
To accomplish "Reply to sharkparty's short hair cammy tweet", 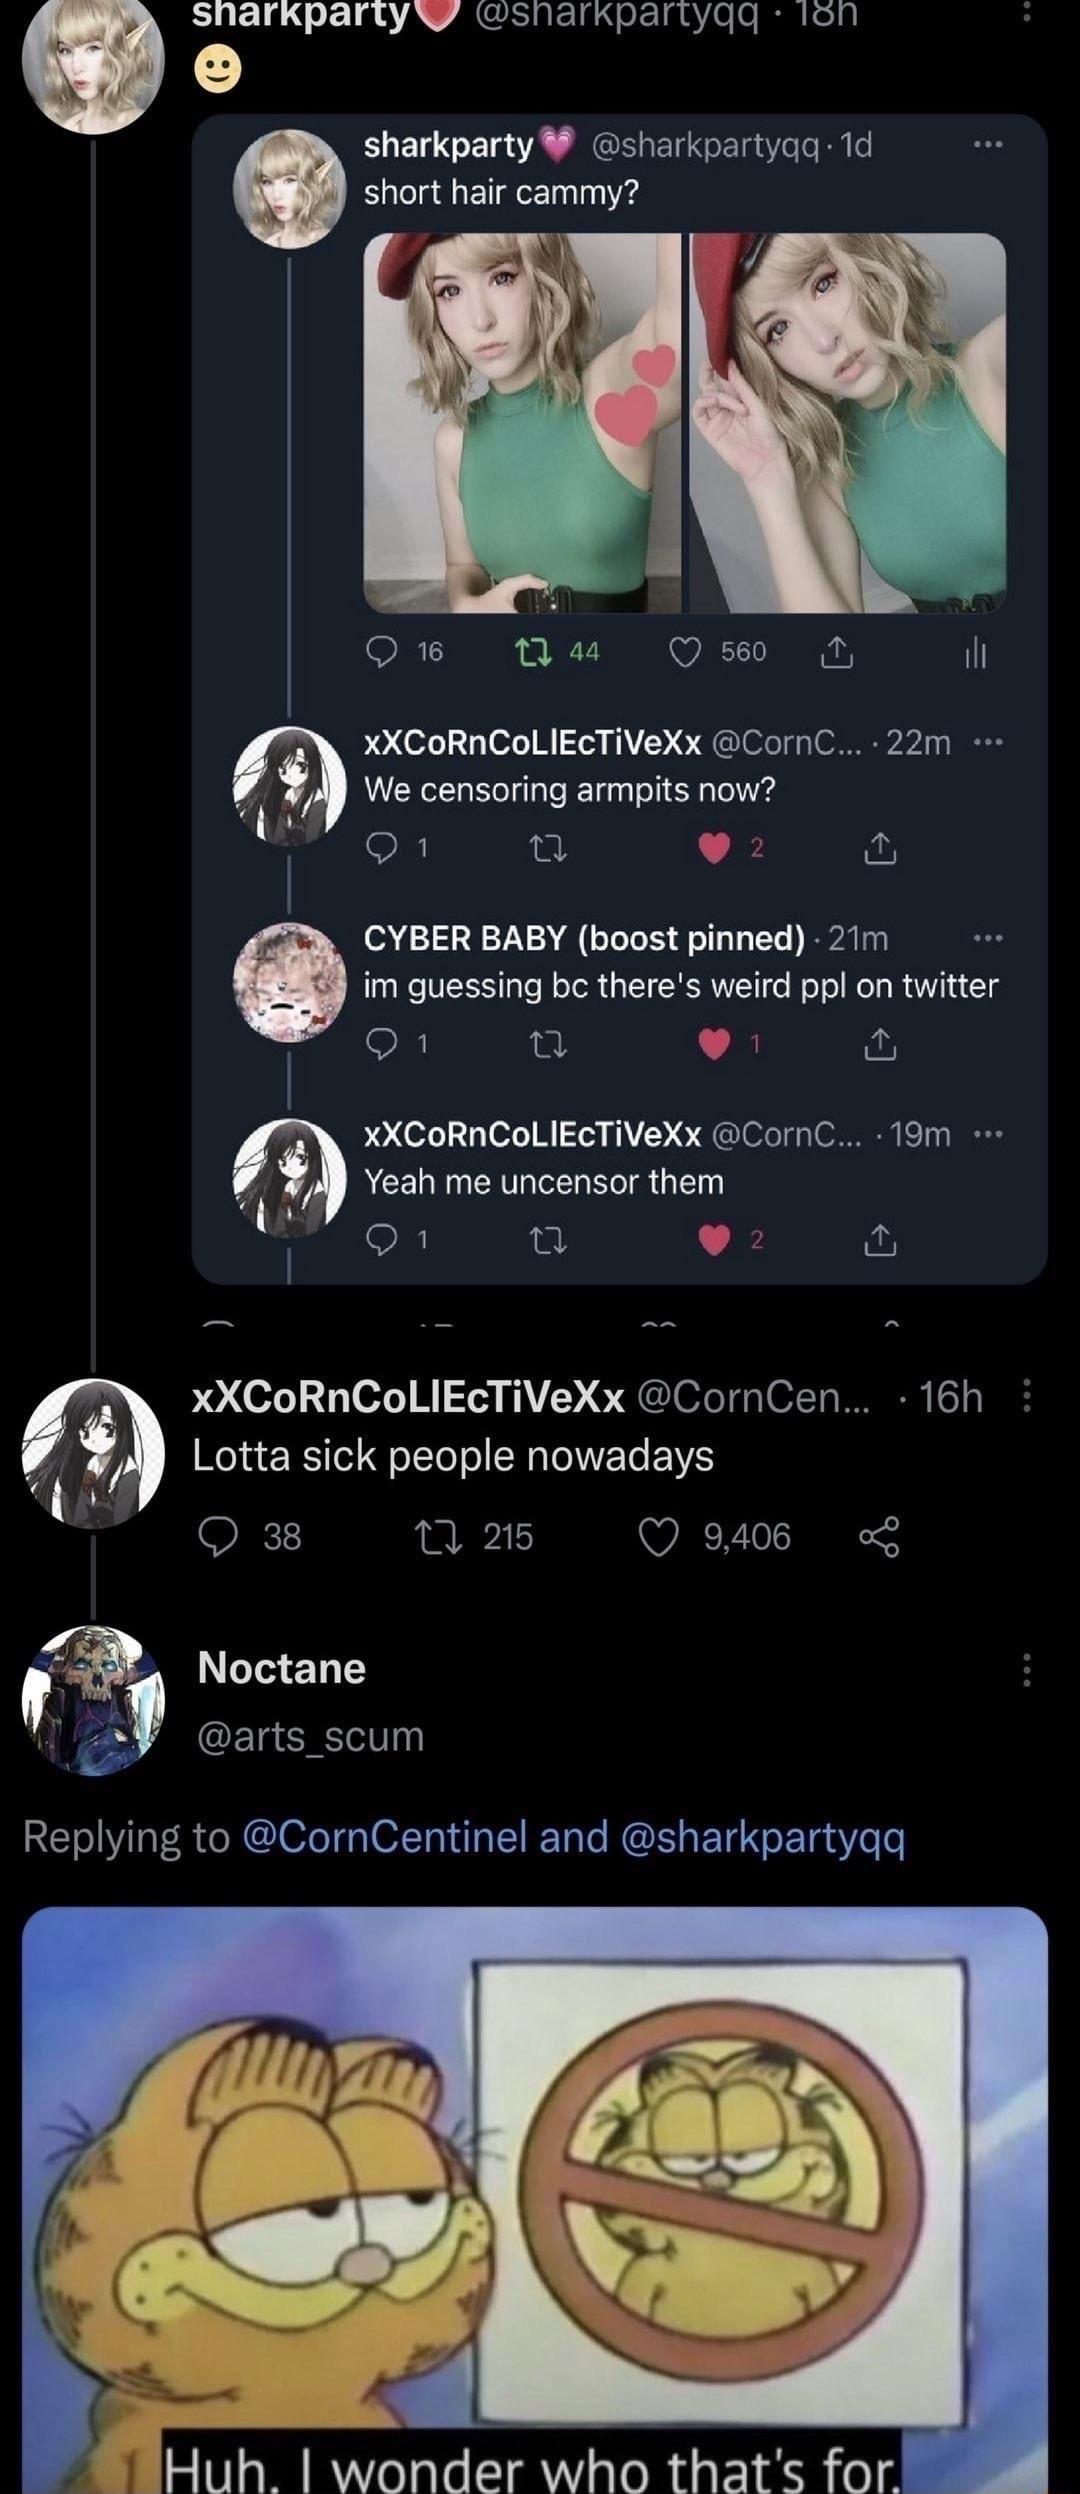I will (383, 653).
